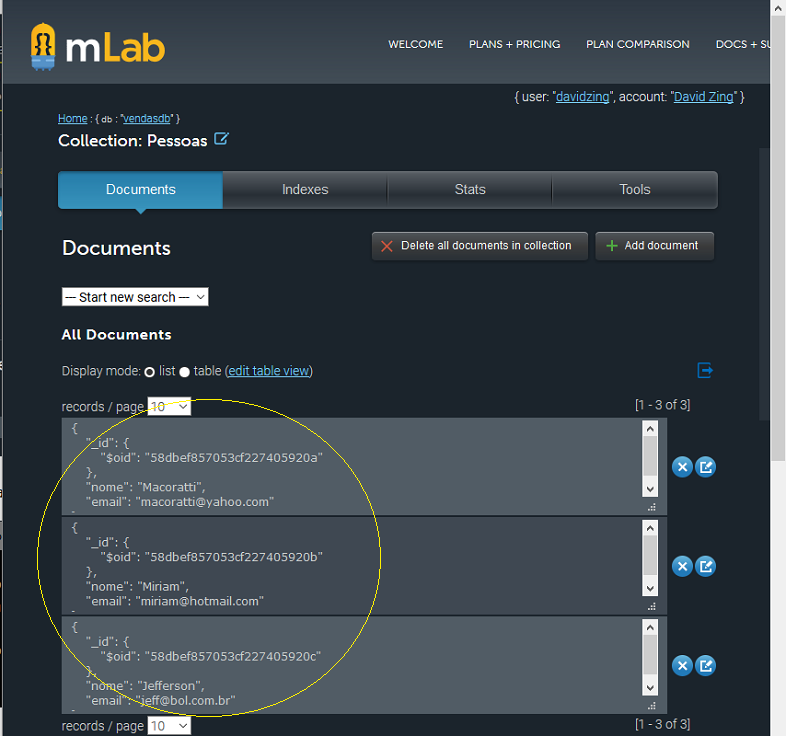786x736 pixels.
Task: Click the email miriam@hotmail.com text
Action: click(x=200, y=601)
